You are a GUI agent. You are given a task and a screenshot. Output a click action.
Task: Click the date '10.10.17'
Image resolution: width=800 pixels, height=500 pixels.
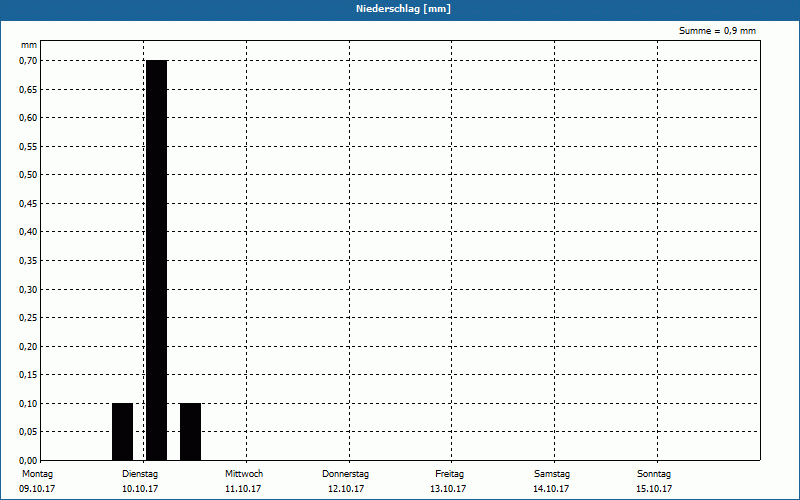140,489
